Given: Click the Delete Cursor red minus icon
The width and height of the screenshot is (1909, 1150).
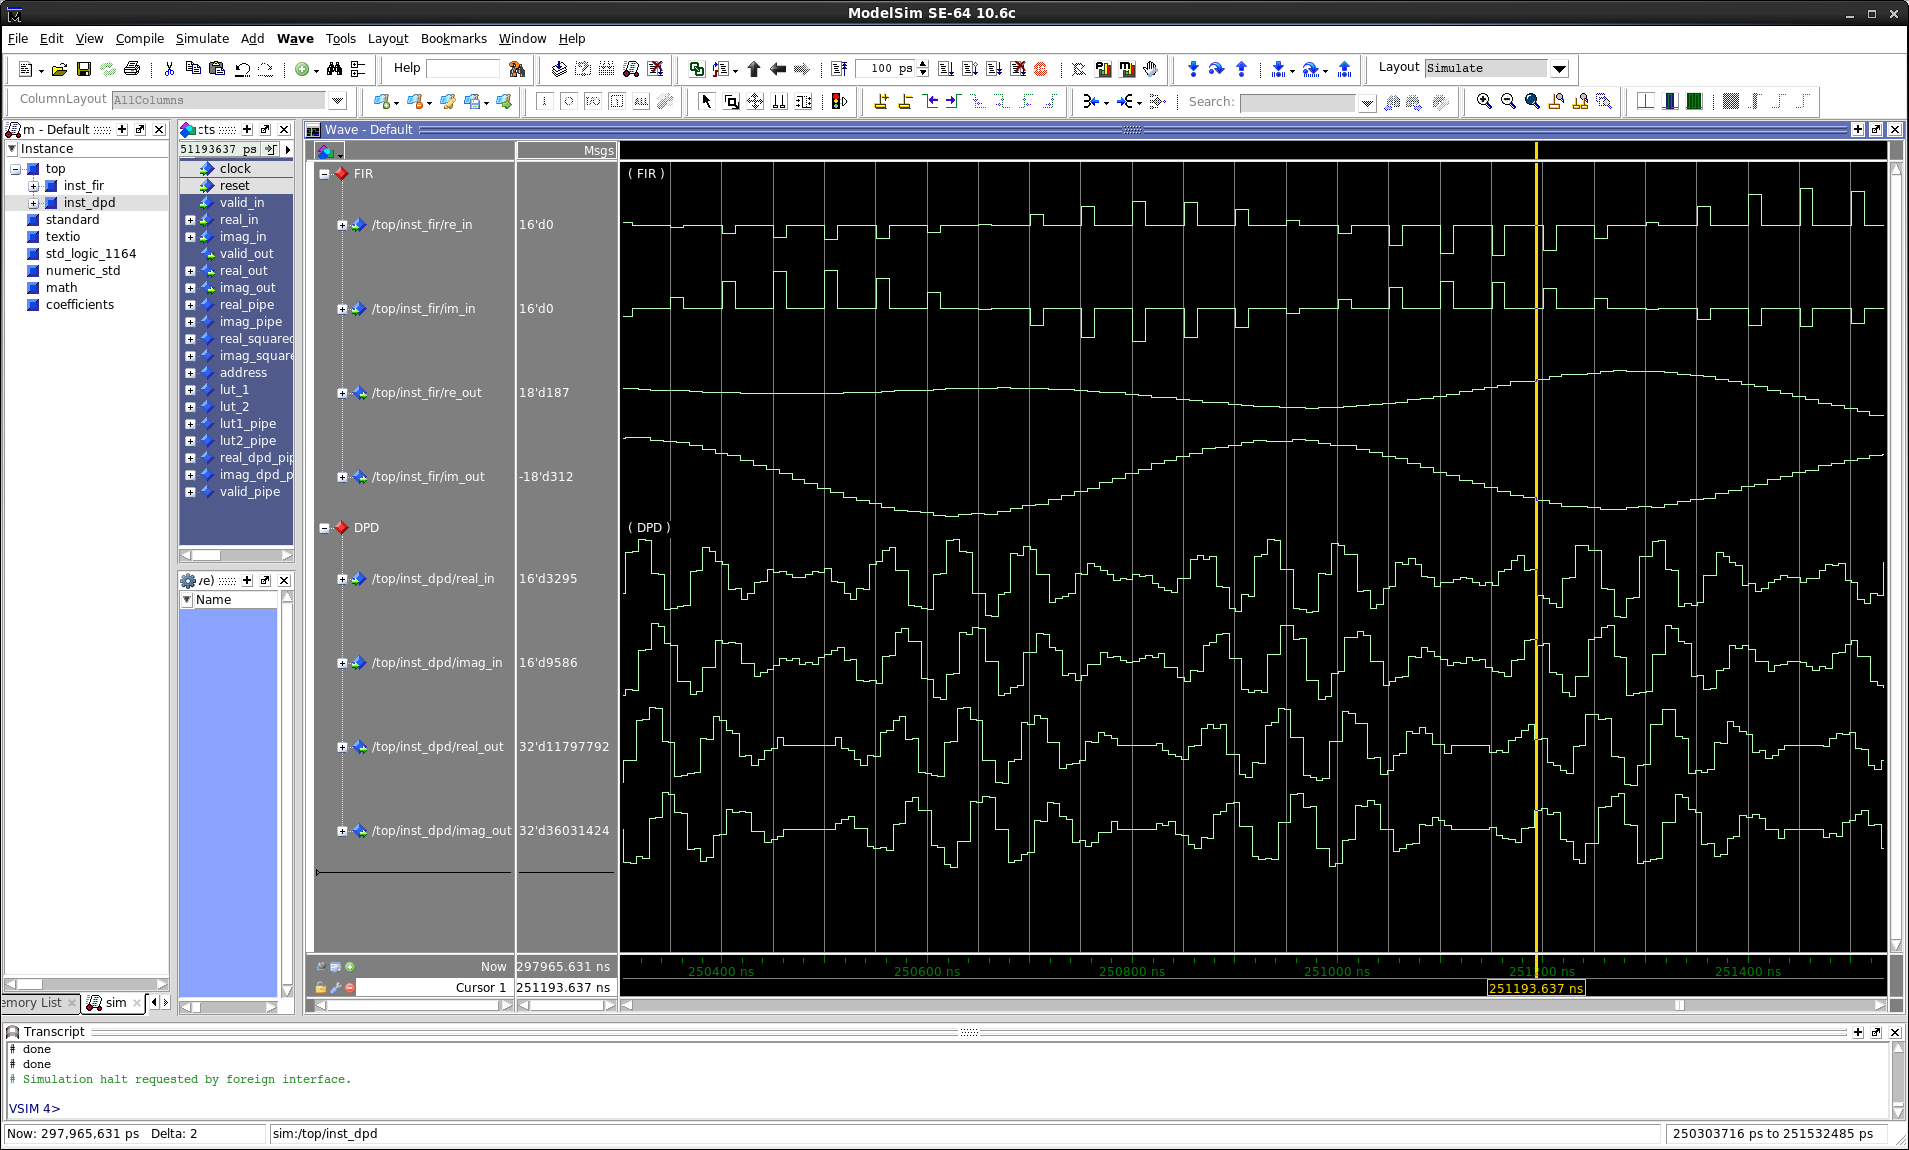Looking at the screenshot, I should [x=350, y=988].
